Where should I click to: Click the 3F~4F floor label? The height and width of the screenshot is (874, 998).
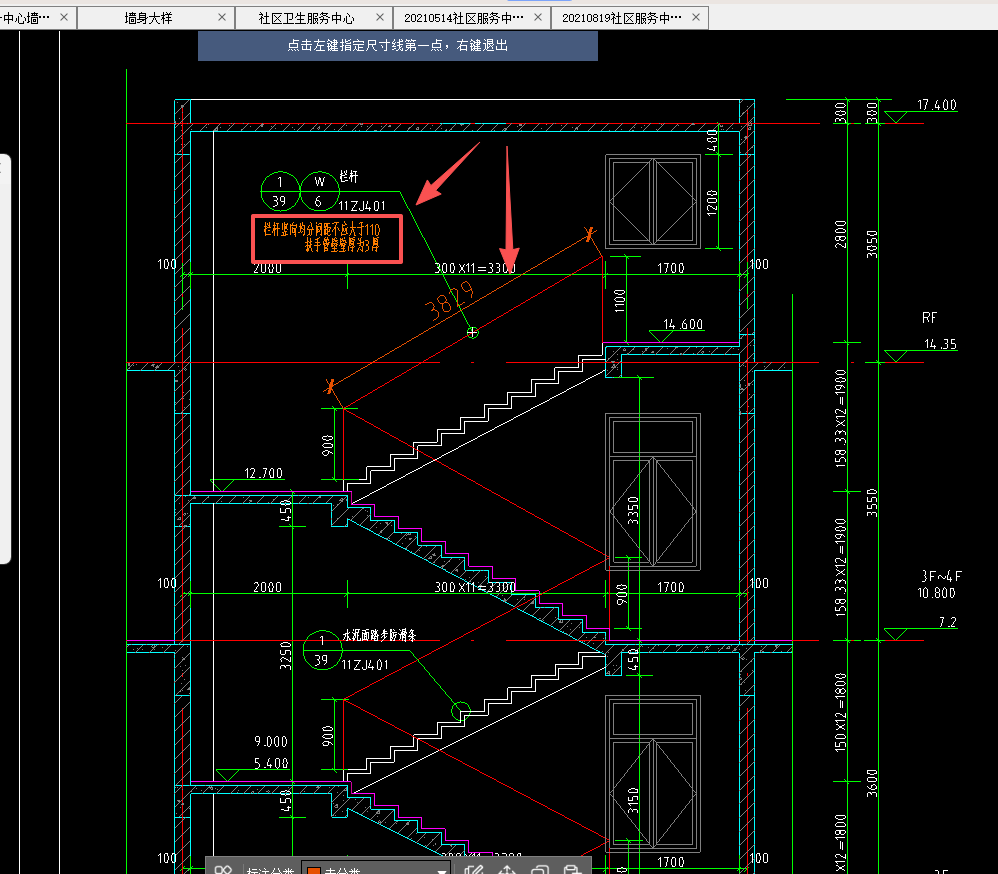coord(941,576)
